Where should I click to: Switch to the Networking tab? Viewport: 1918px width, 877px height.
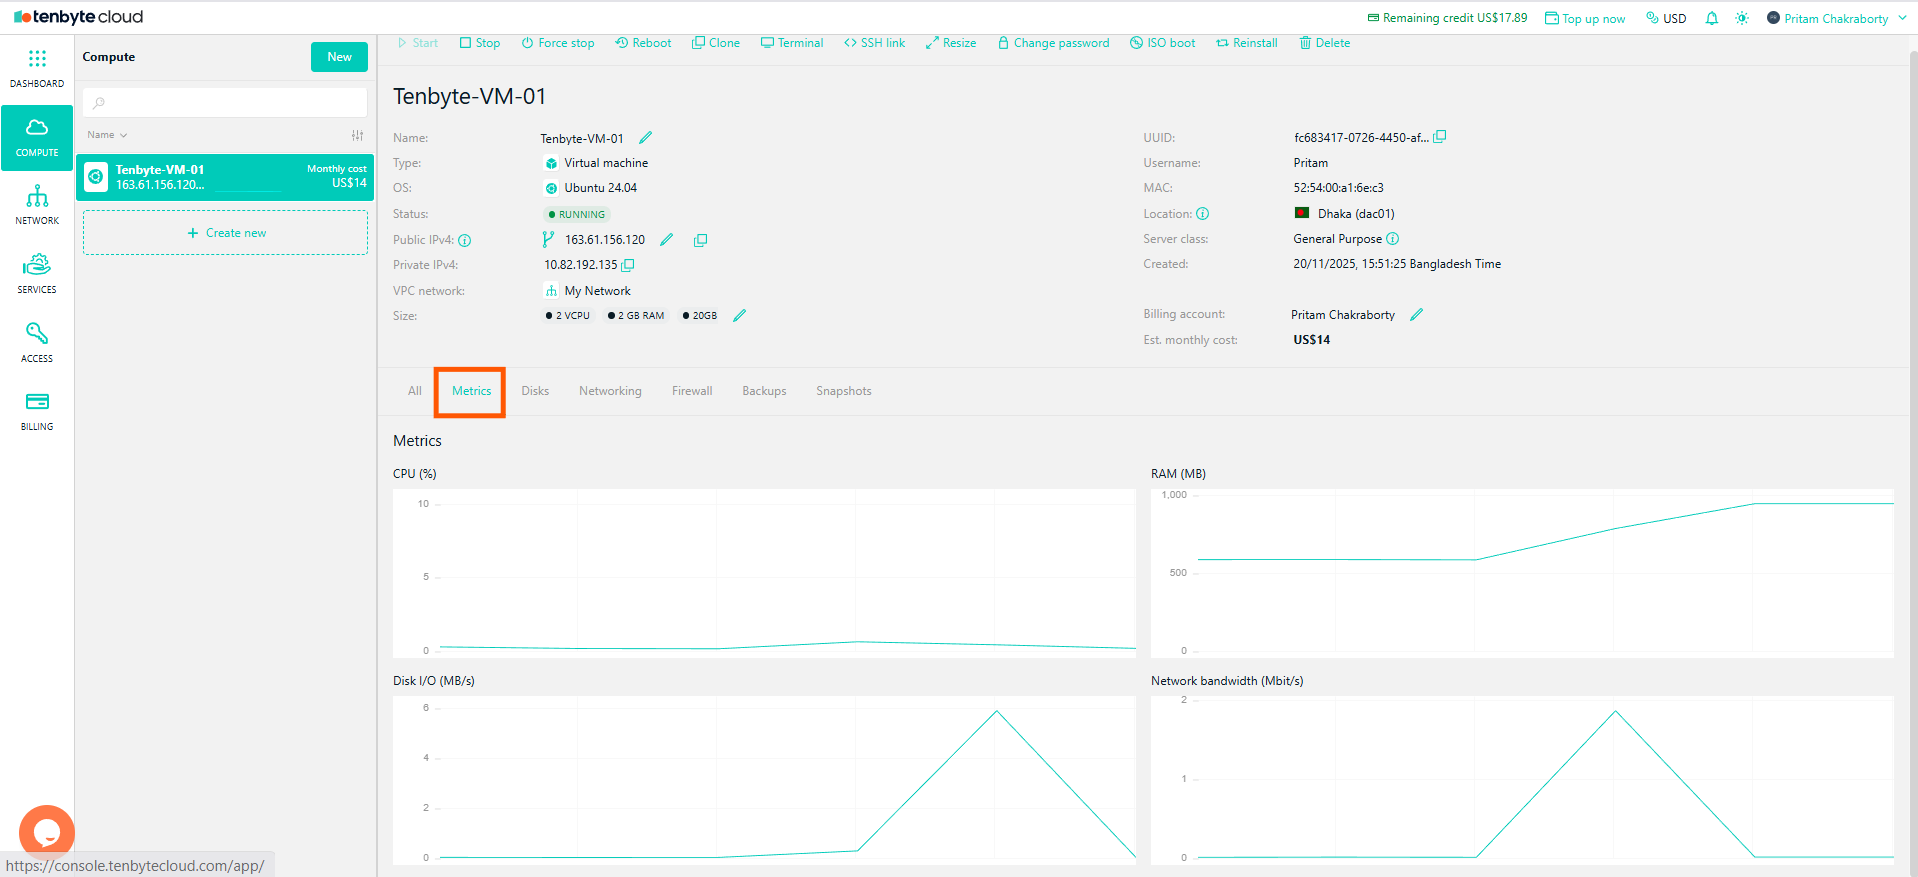click(x=610, y=391)
